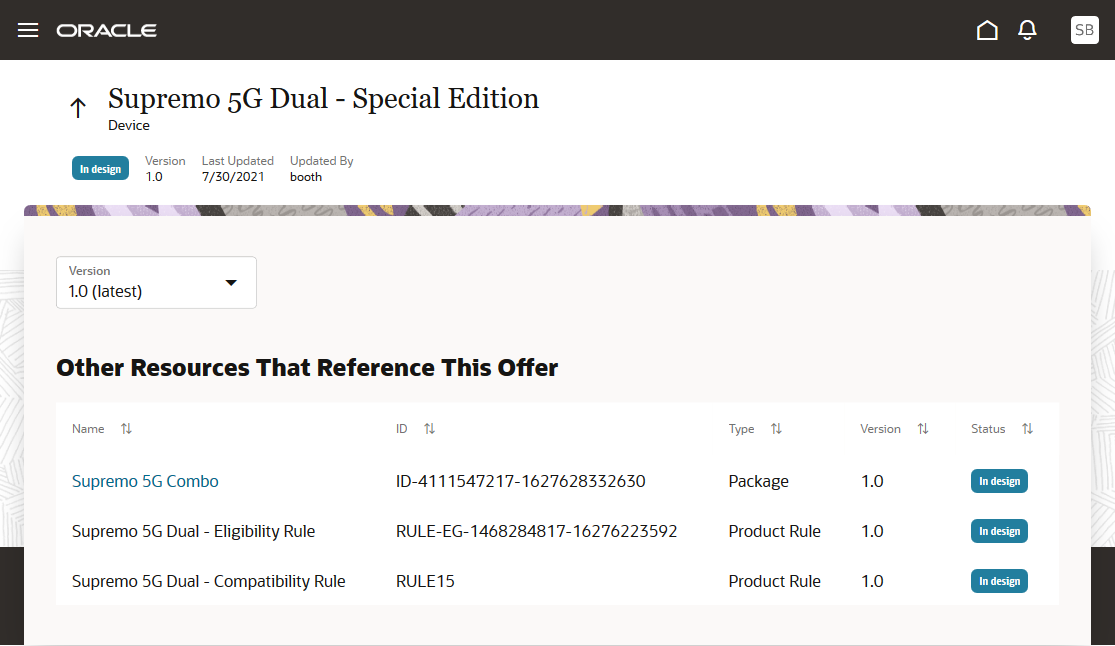The image size is (1115, 646).
Task: Click the Supremo 5G Combo status badge
Action: (x=999, y=481)
